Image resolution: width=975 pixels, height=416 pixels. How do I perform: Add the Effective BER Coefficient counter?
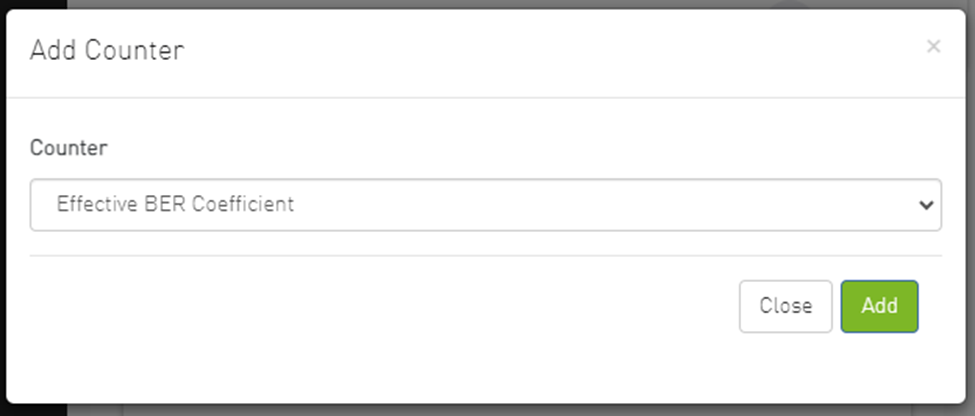click(x=879, y=306)
